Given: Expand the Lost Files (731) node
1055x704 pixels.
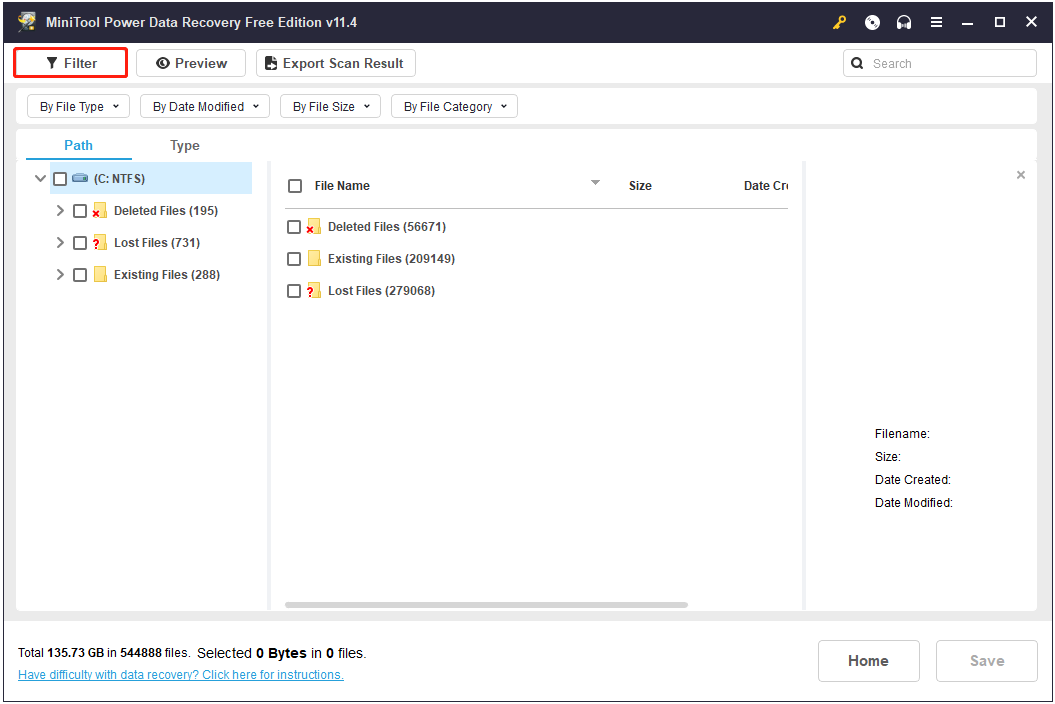Looking at the screenshot, I should [60, 242].
